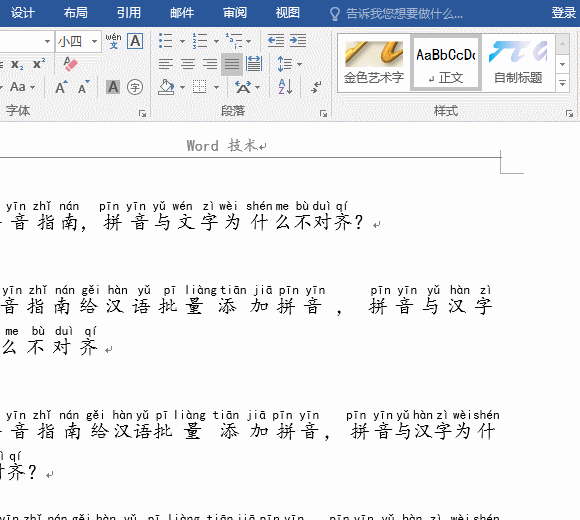The width and height of the screenshot is (580, 520).
Task: Apply the 正文 style
Action: (446, 62)
